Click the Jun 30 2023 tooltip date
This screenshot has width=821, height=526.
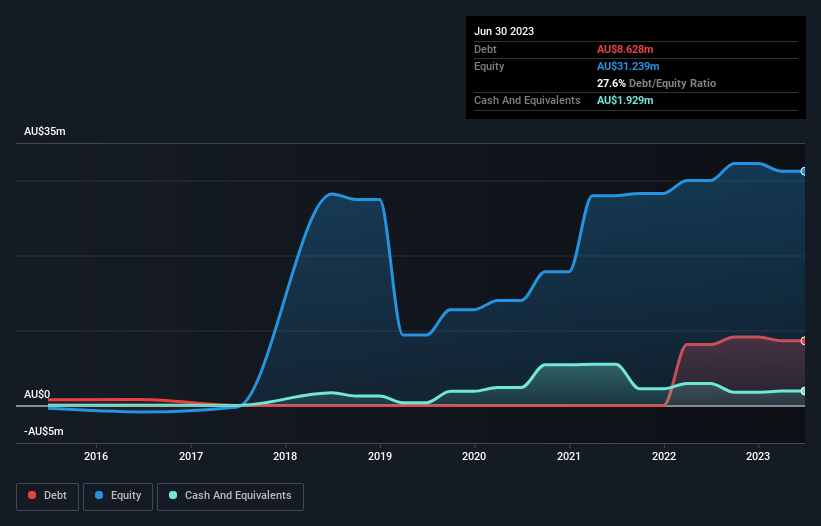(x=504, y=31)
